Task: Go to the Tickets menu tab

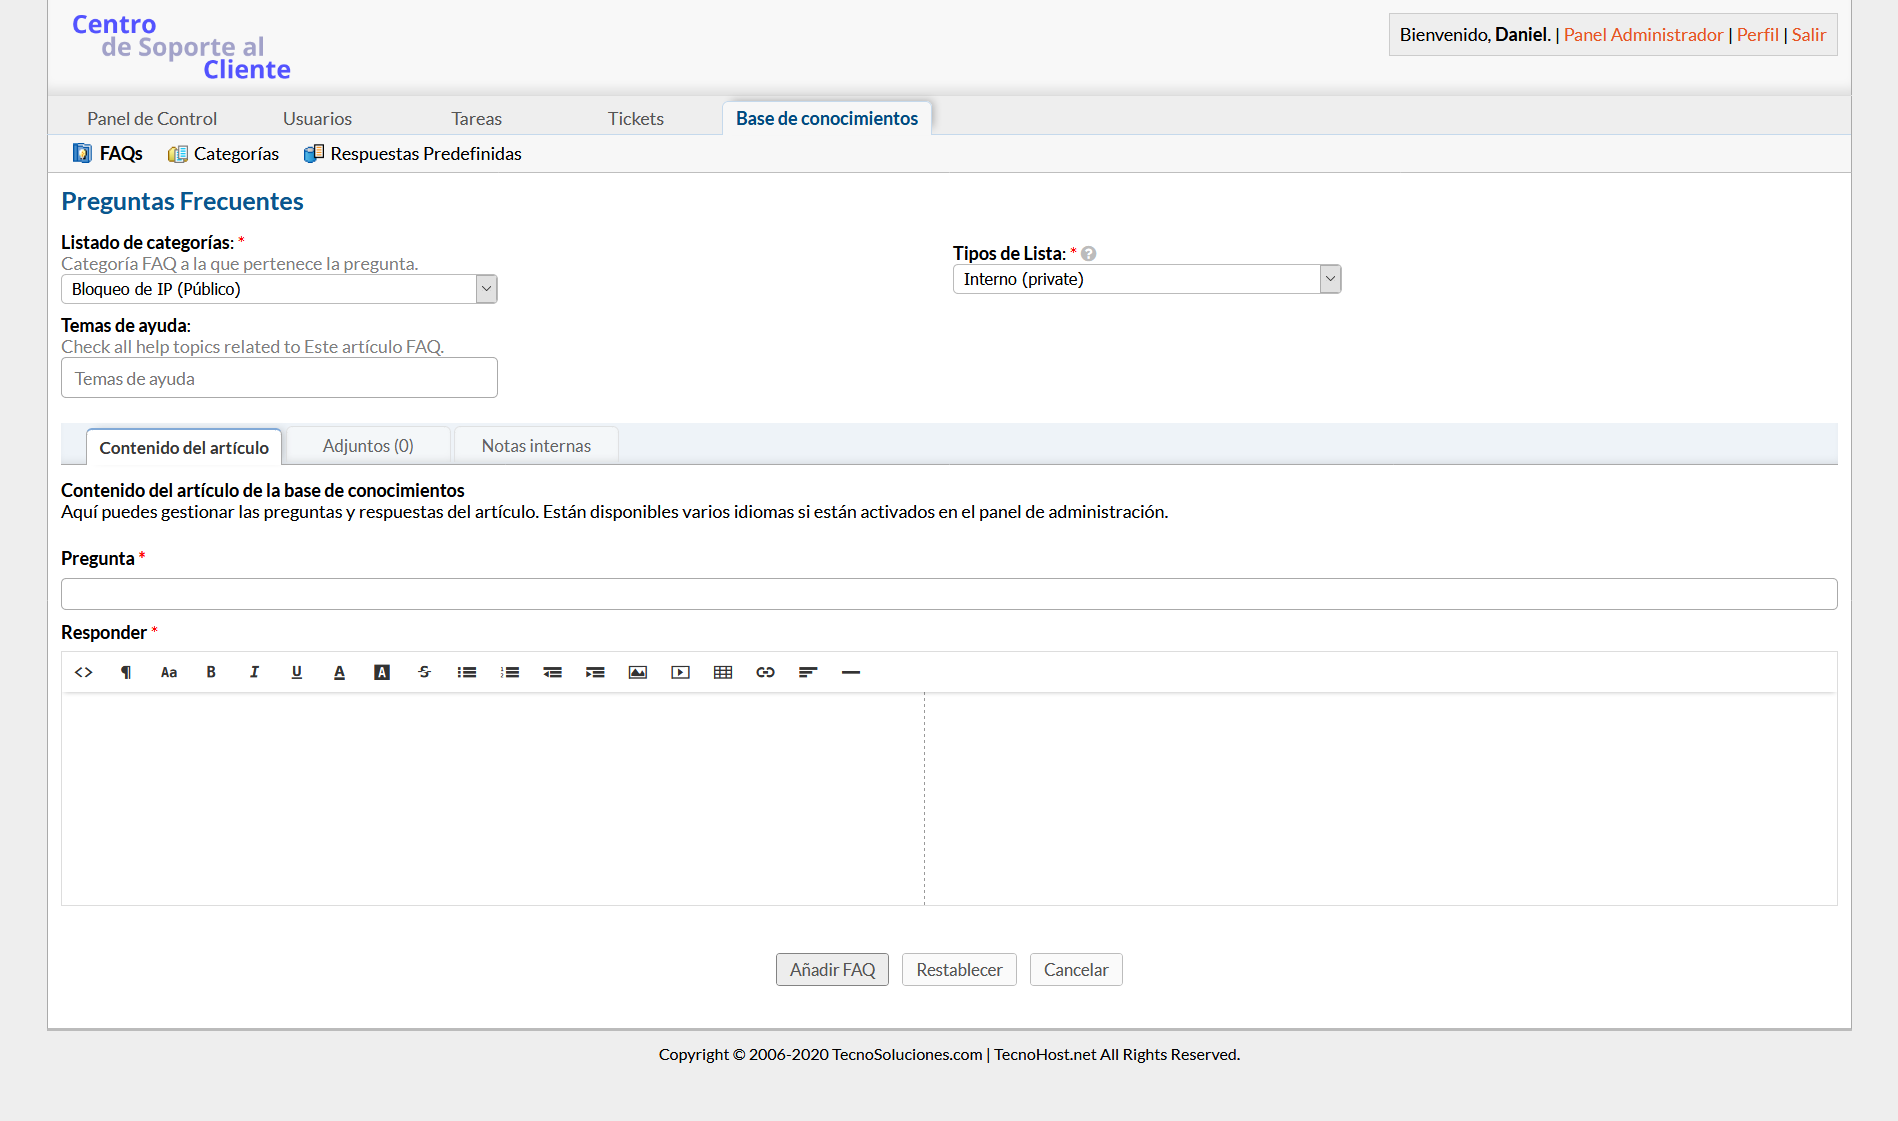Action: [636, 118]
